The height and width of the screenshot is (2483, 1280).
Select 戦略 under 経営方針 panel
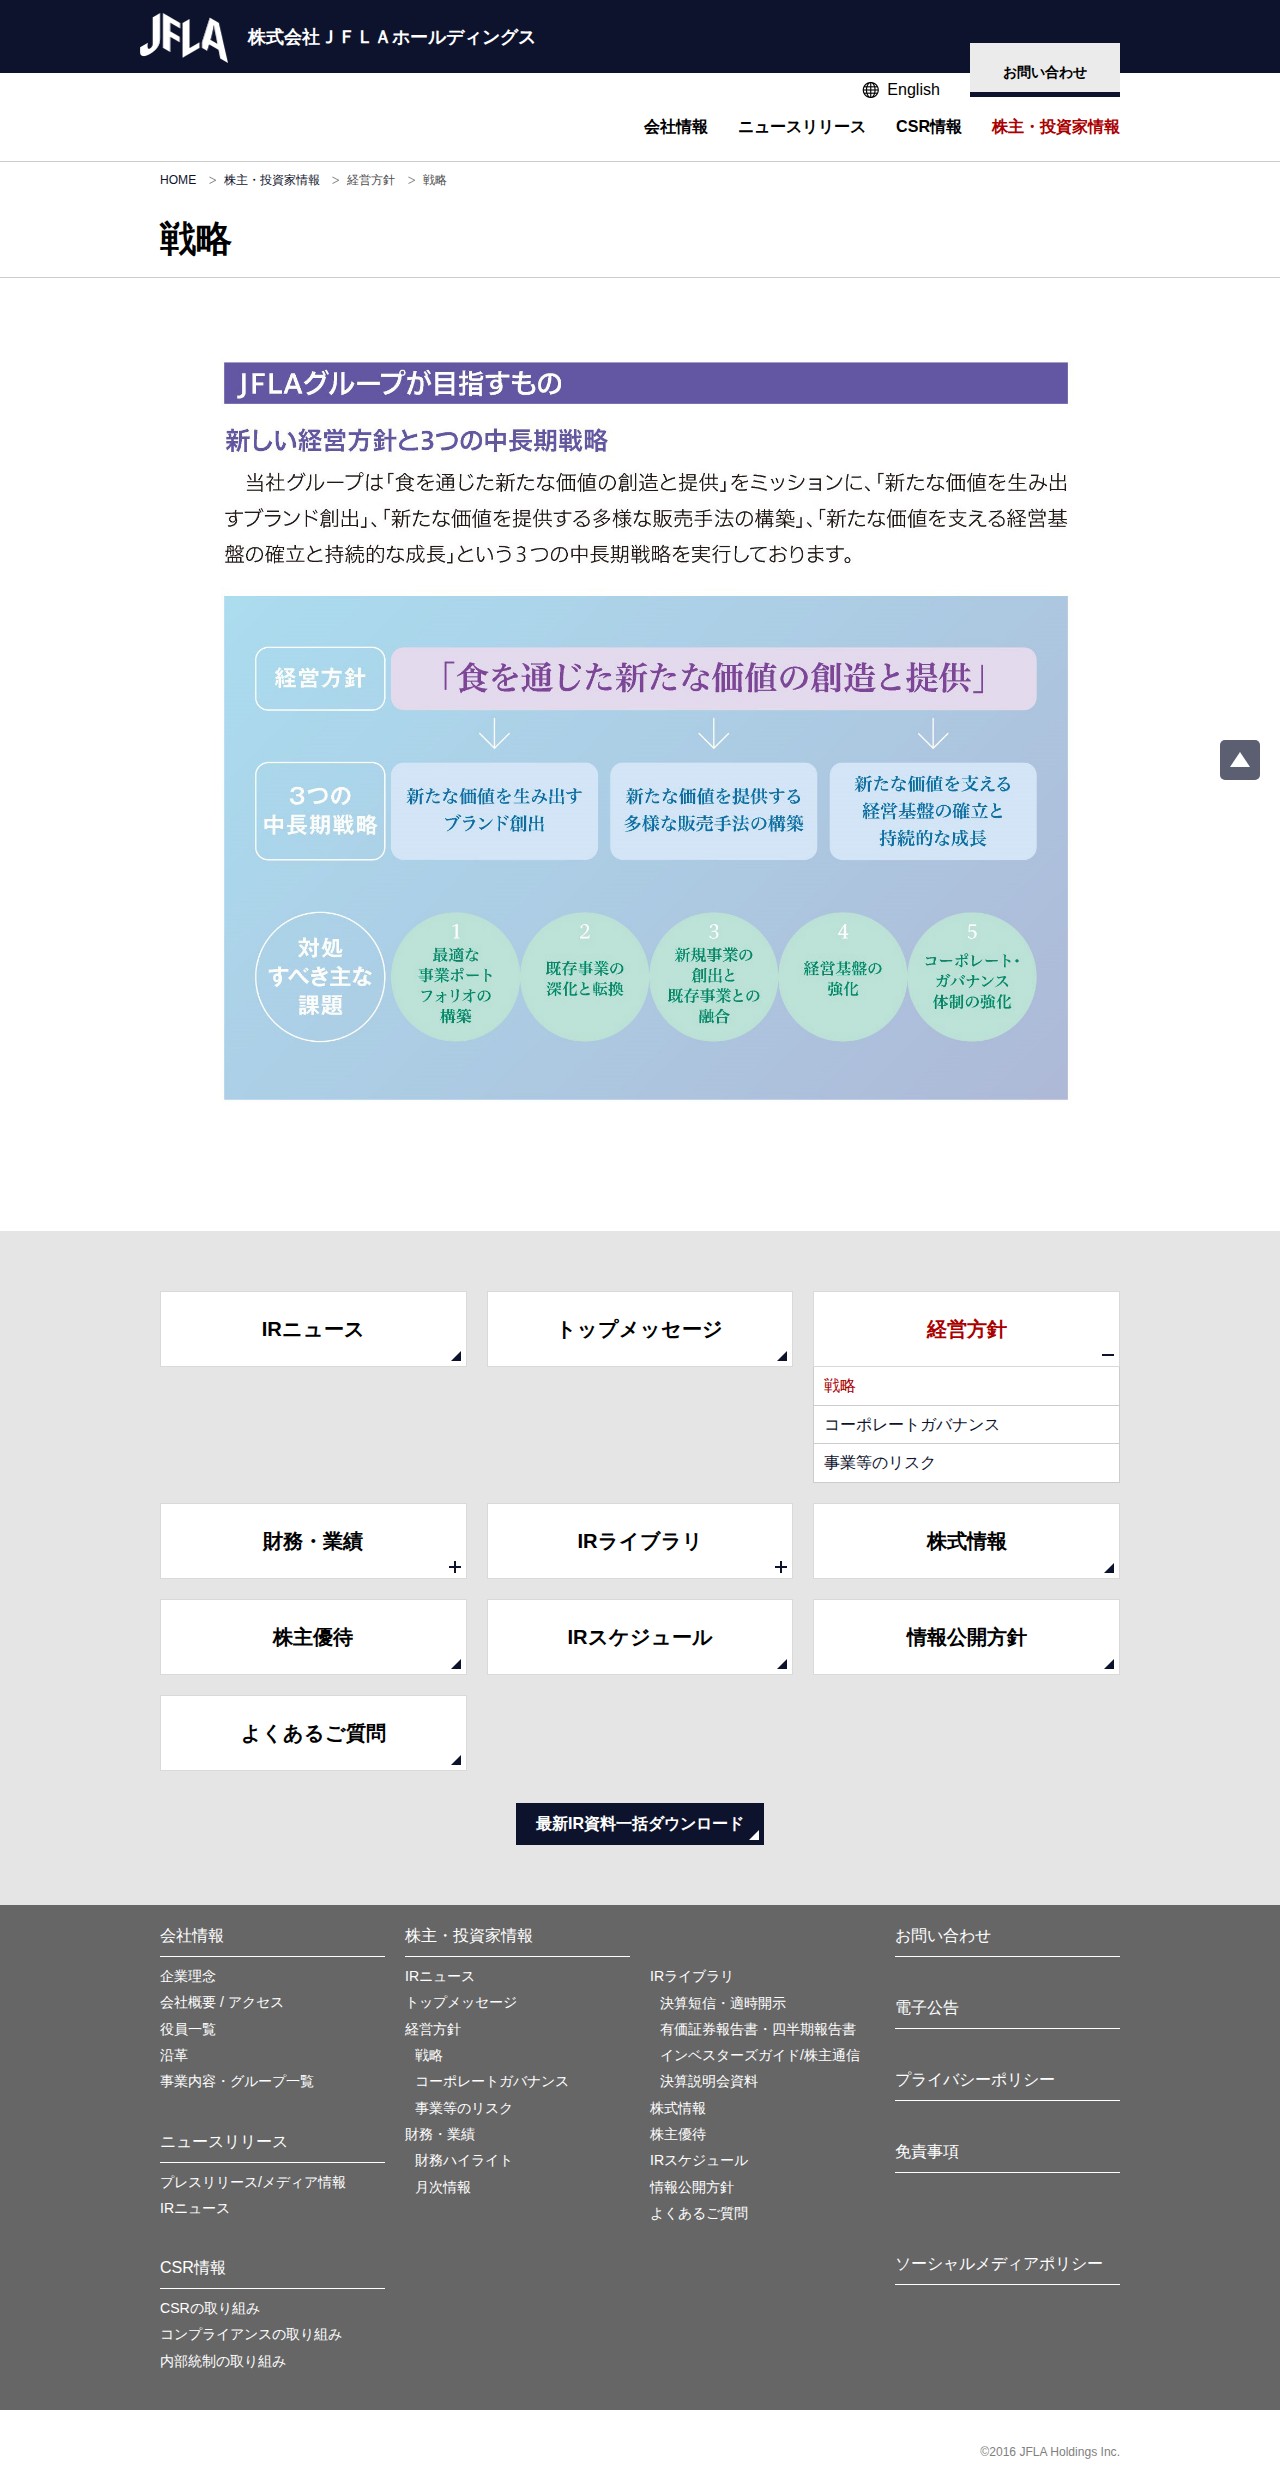click(966, 1386)
